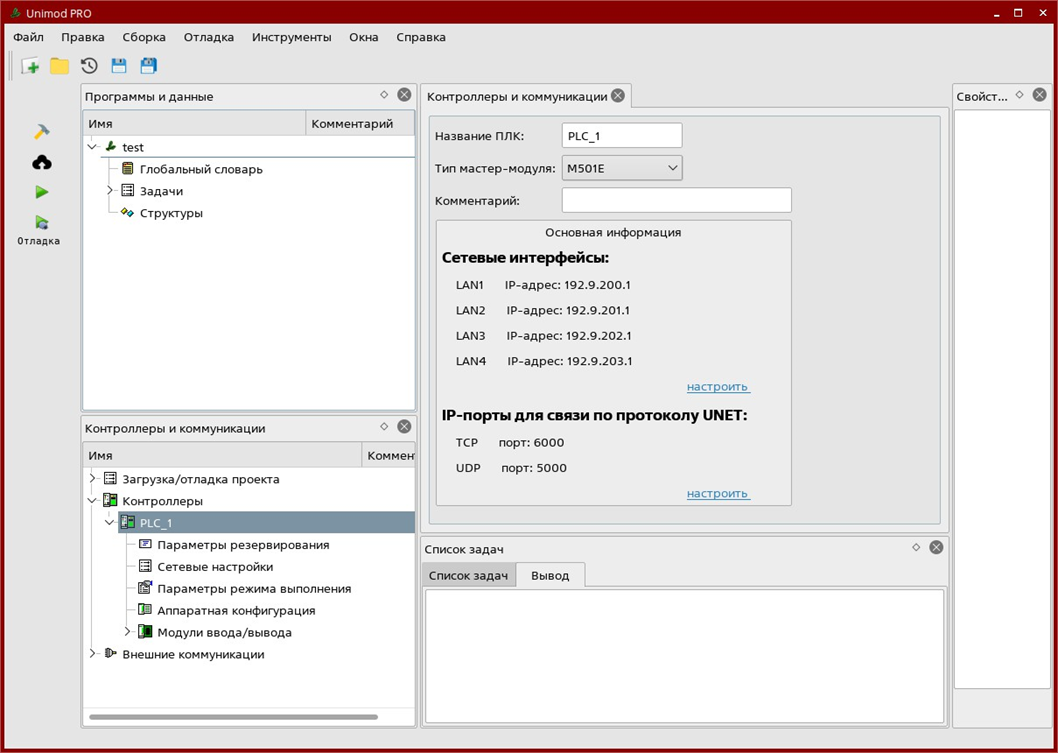Upload project to controller cloud icon
Screen dimensions: 1058x753
[x=42, y=162]
